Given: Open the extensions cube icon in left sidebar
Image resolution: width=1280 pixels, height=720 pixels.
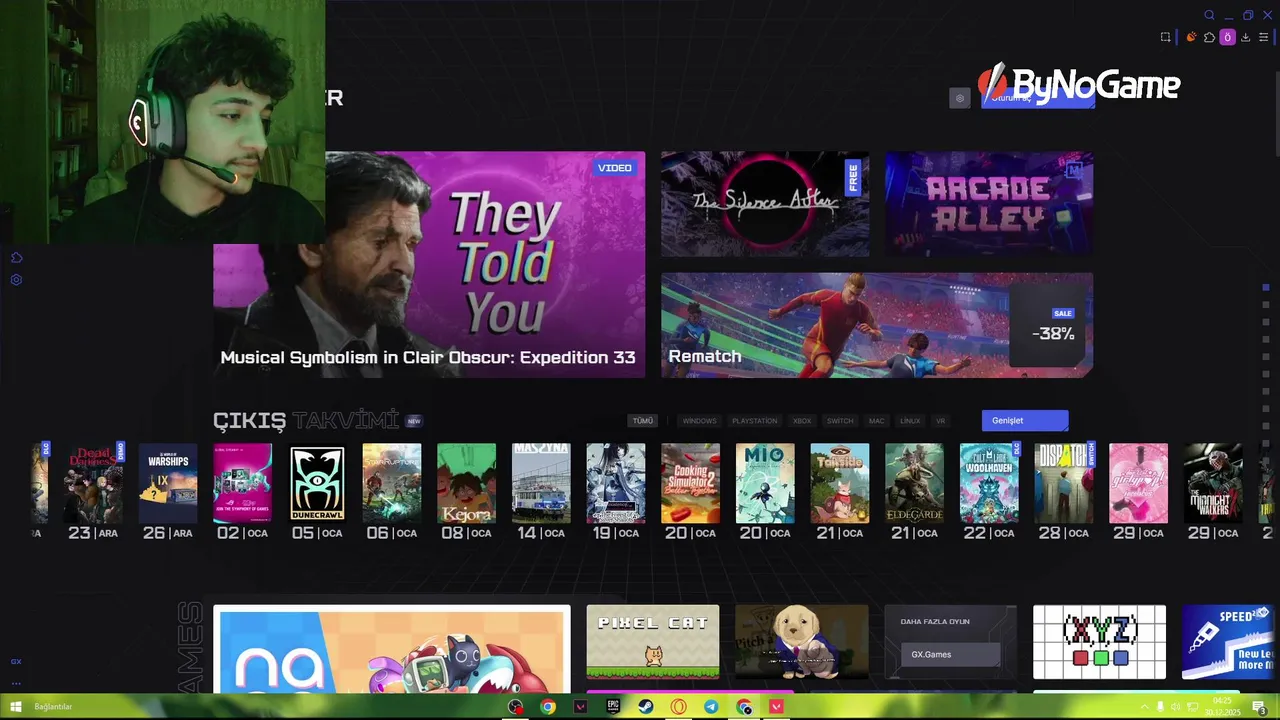Looking at the screenshot, I should [x=16, y=258].
